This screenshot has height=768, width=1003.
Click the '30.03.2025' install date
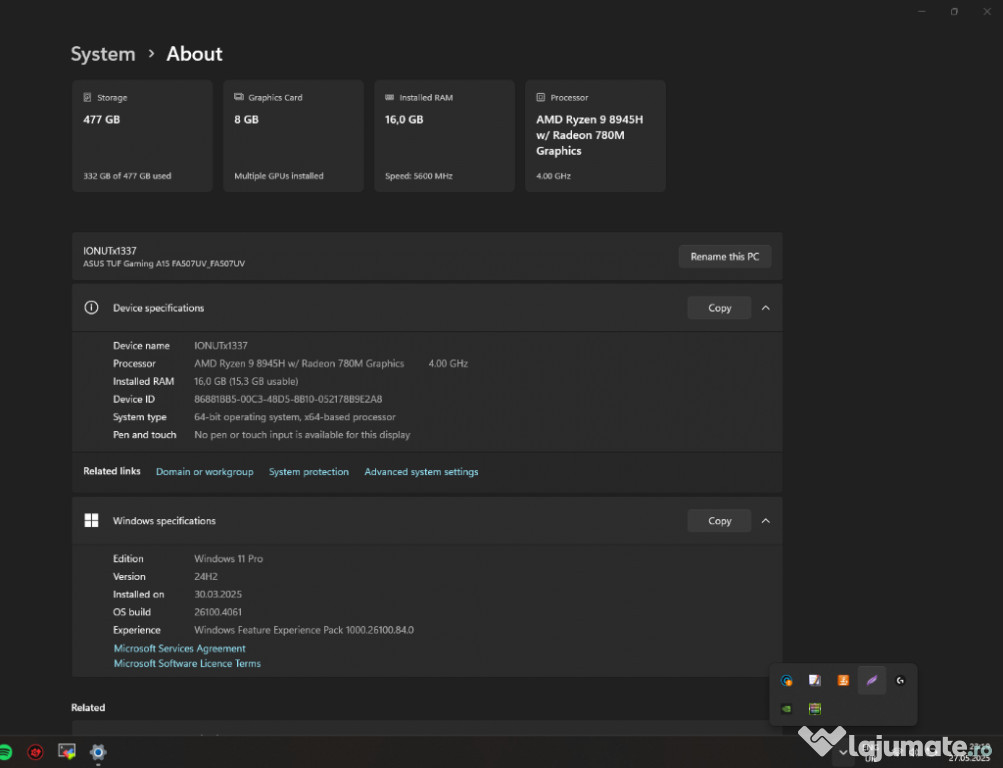218,594
